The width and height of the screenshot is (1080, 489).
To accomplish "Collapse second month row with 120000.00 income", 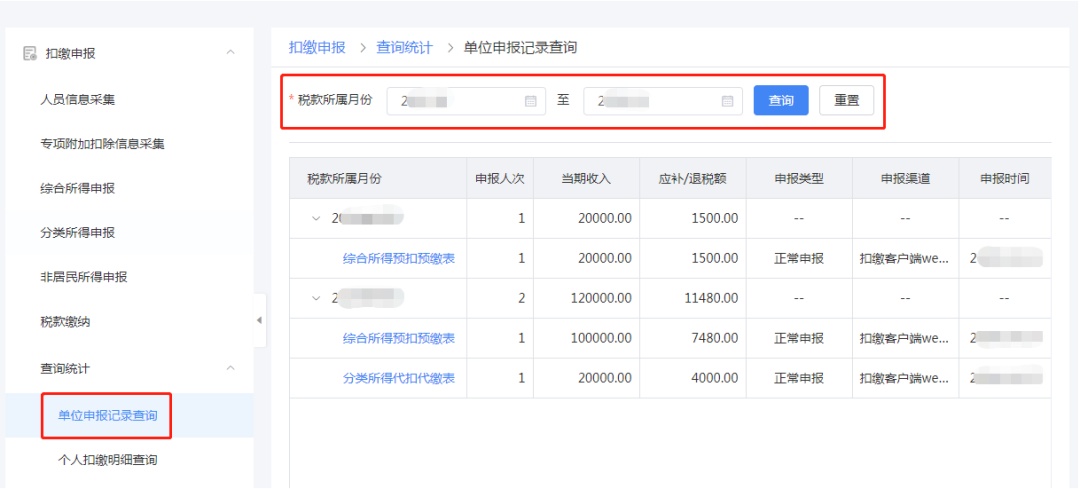I will click(x=315, y=298).
